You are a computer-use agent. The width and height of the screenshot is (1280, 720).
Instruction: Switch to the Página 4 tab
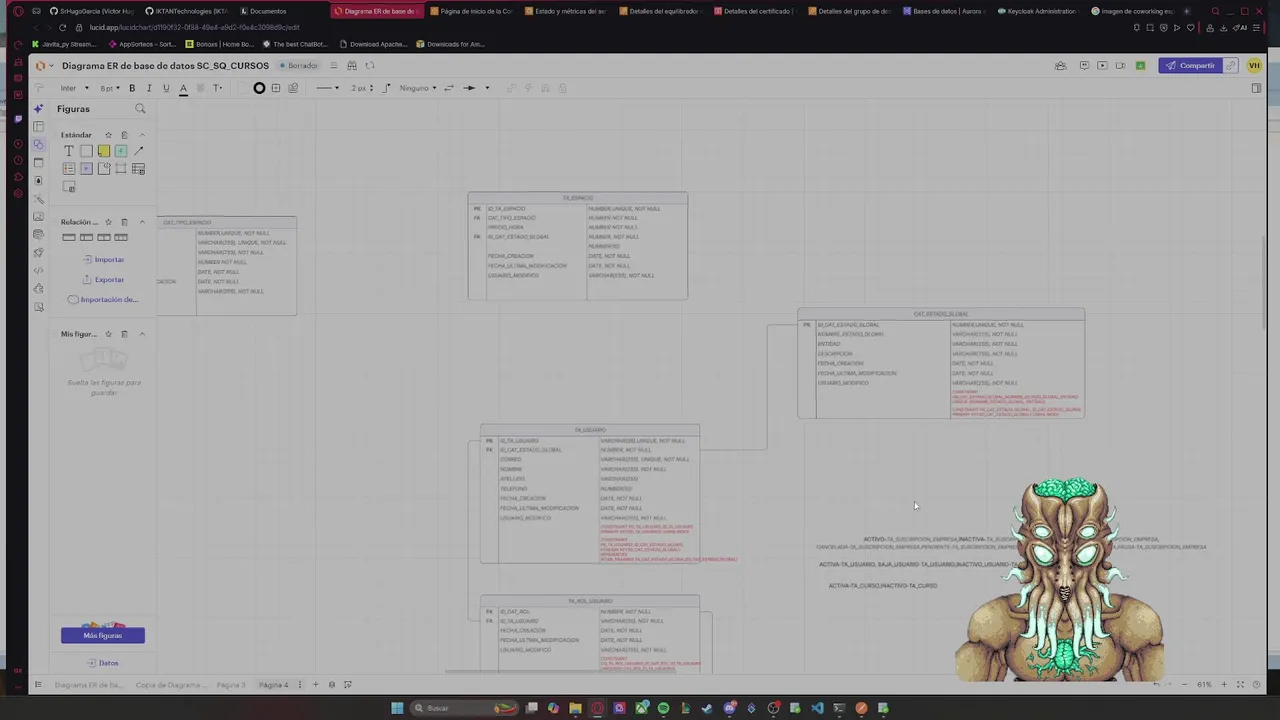pos(274,685)
